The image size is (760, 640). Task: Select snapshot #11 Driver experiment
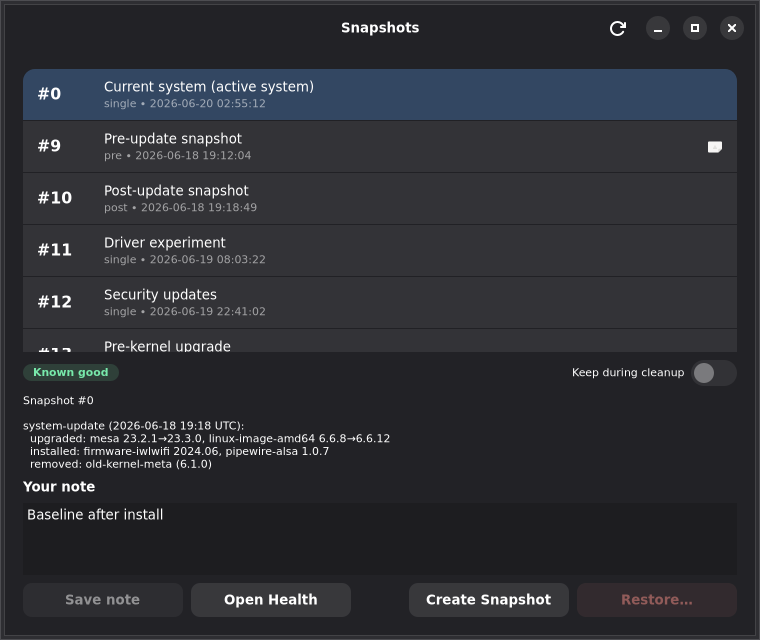tap(380, 251)
